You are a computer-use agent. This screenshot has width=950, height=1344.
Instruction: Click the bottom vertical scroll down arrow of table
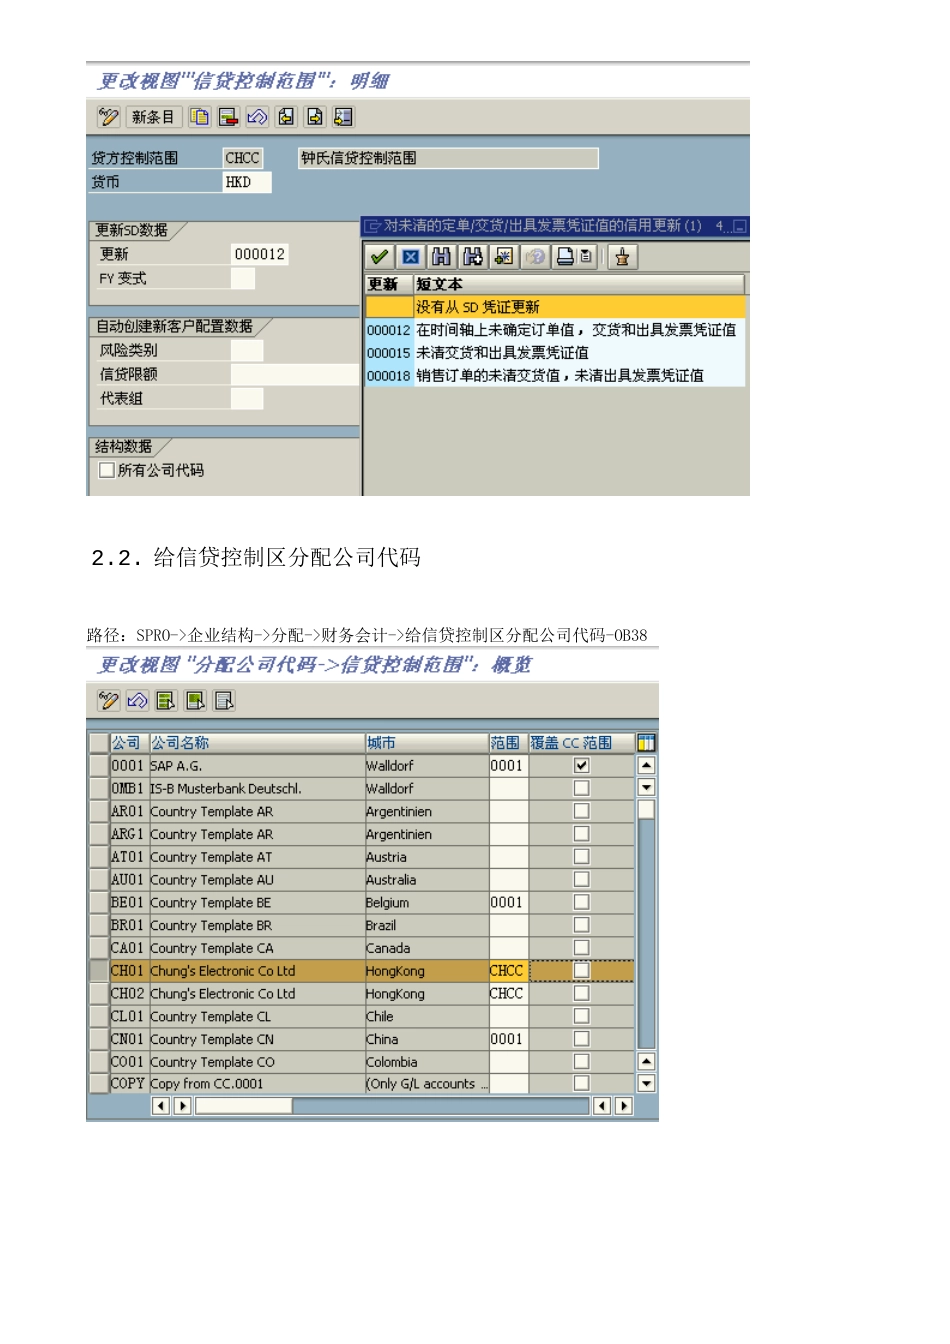(646, 1084)
